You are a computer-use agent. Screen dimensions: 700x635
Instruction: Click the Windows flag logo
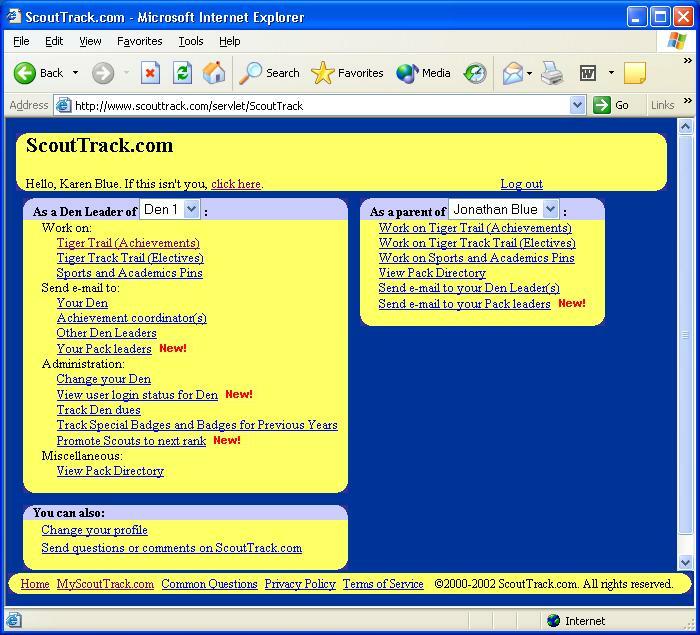(x=677, y=41)
